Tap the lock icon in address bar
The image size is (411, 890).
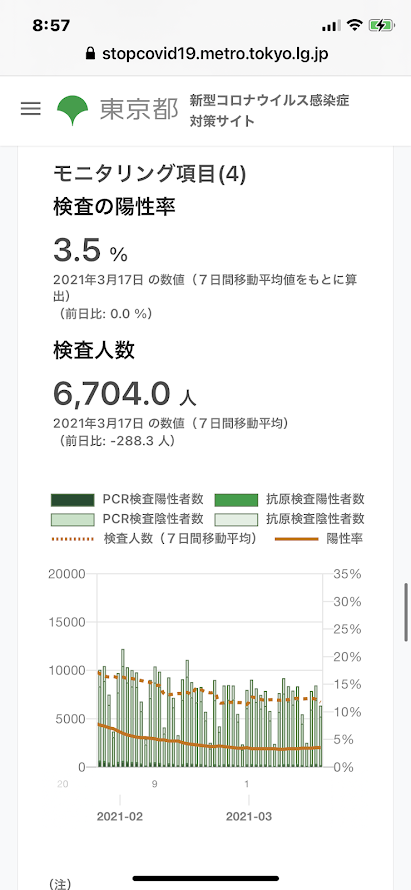(x=89, y=53)
